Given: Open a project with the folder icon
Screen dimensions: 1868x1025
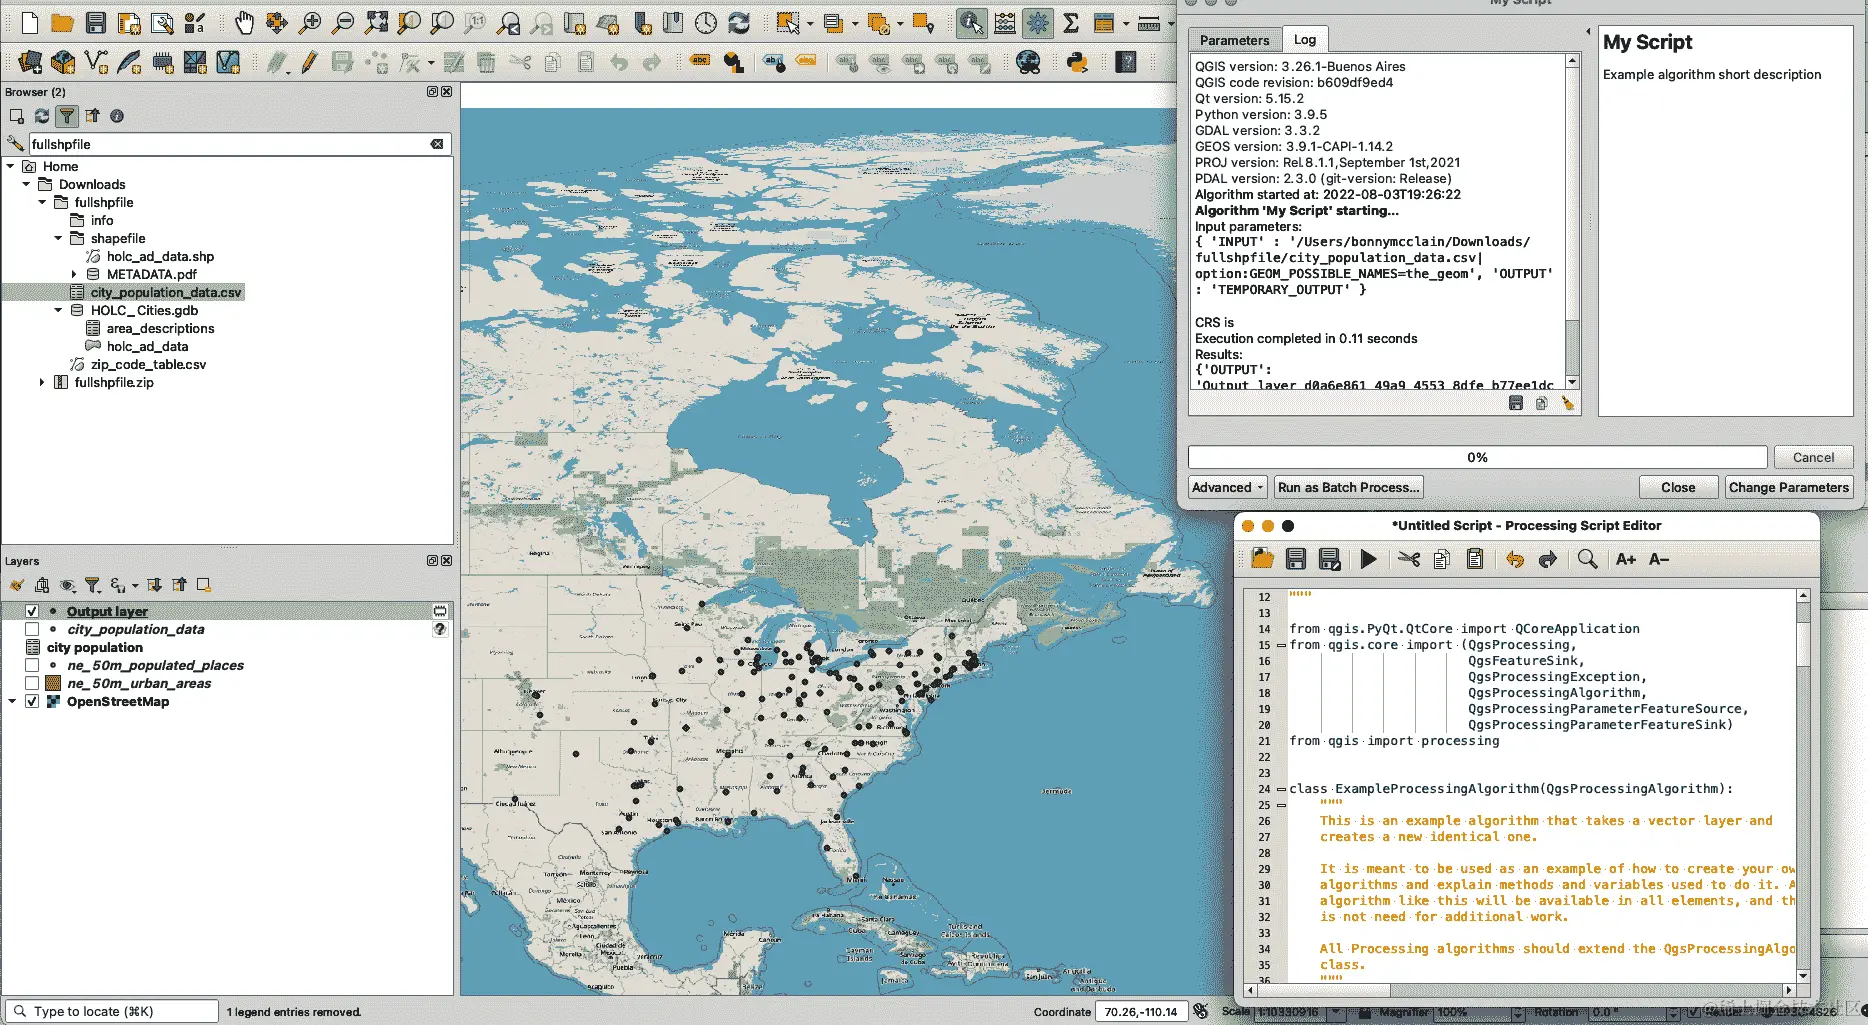Looking at the screenshot, I should (x=62, y=23).
